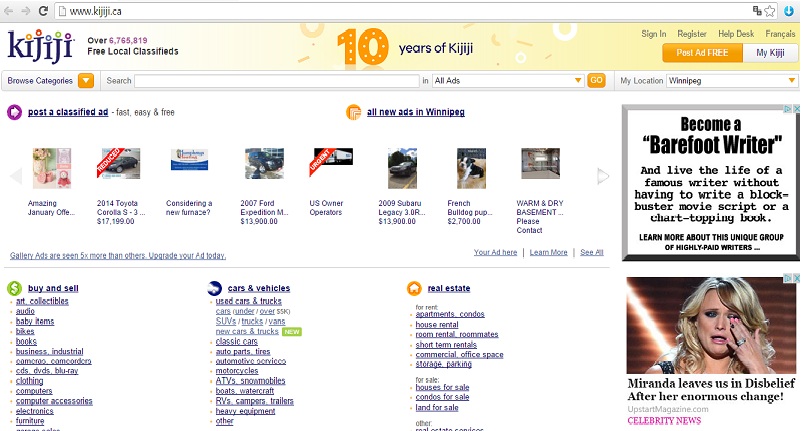Click the orange all-new-ads icon
This screenshot has height=431, width=802.
[353, 113]
